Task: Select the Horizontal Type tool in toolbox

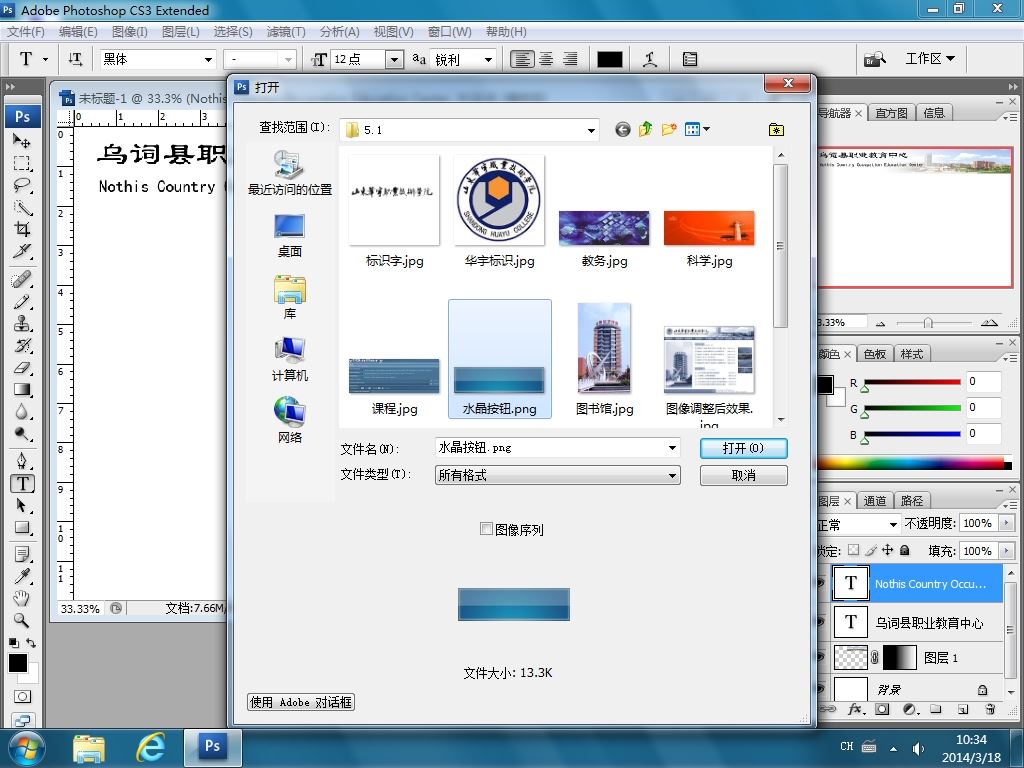Action: point(22,483)
